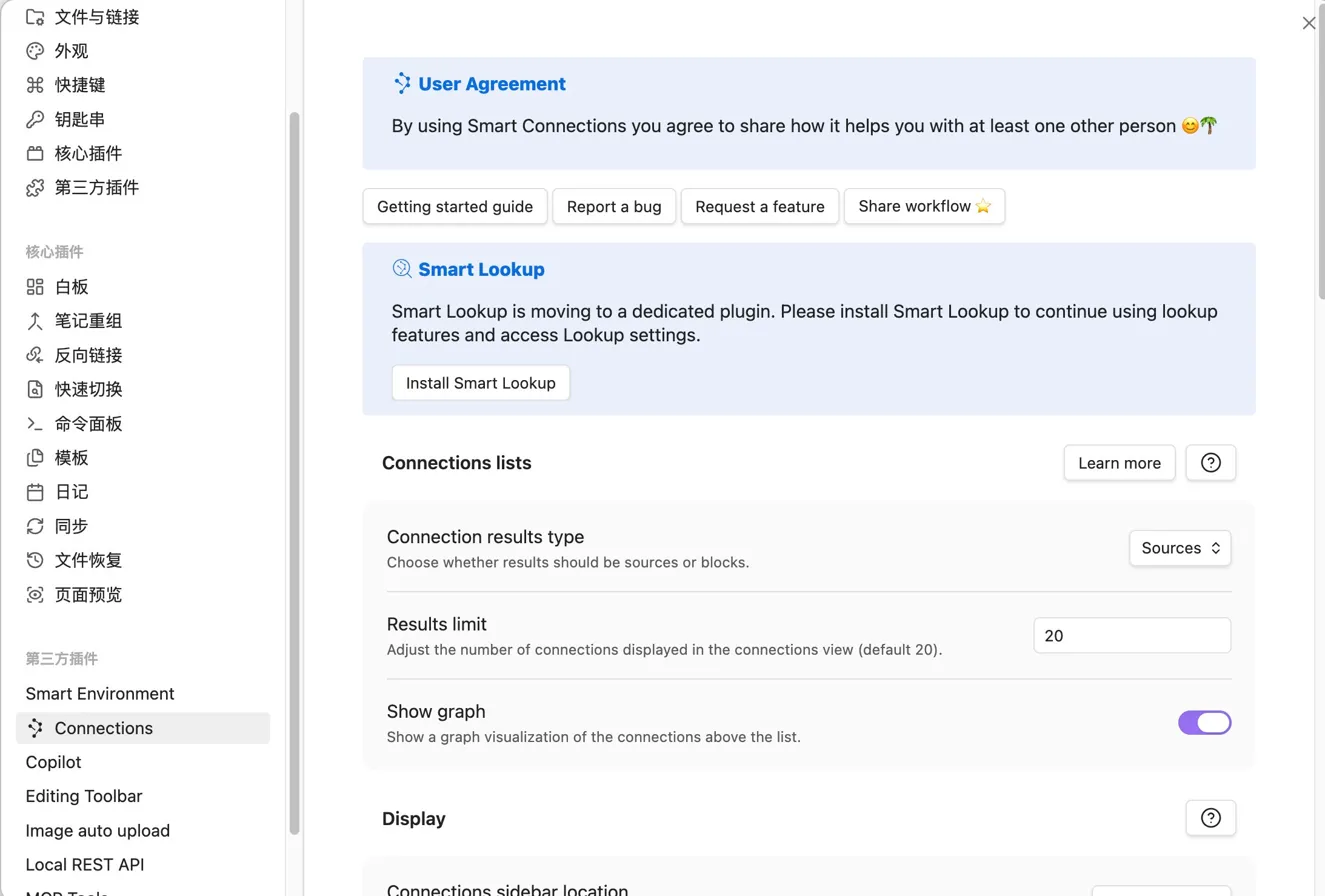Click the 笔记重组 text label

[89, 321]
